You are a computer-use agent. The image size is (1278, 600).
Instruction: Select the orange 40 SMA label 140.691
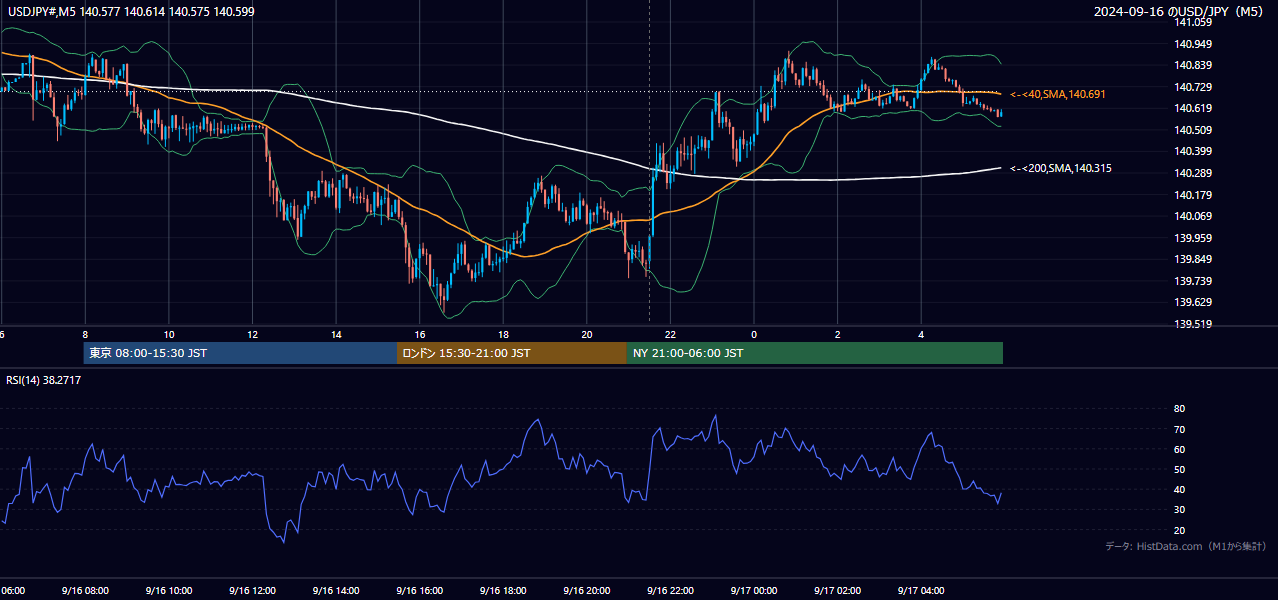click(x=1058, y=94)
